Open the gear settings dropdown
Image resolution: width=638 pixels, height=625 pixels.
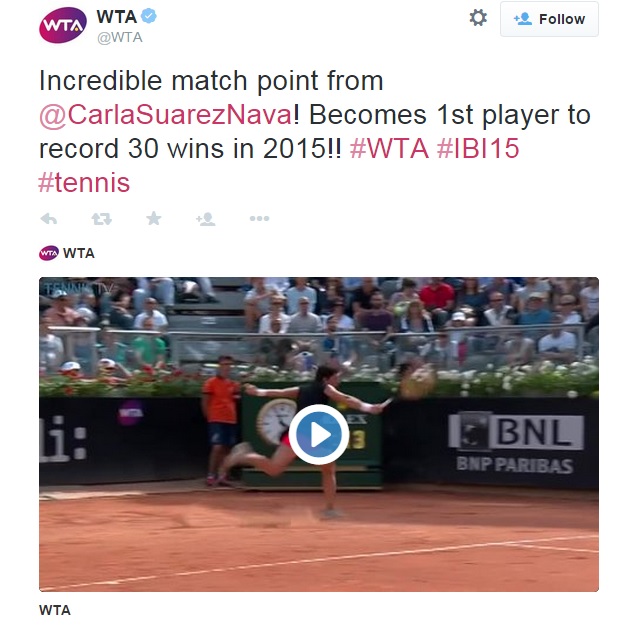click(x=478, y=18)
